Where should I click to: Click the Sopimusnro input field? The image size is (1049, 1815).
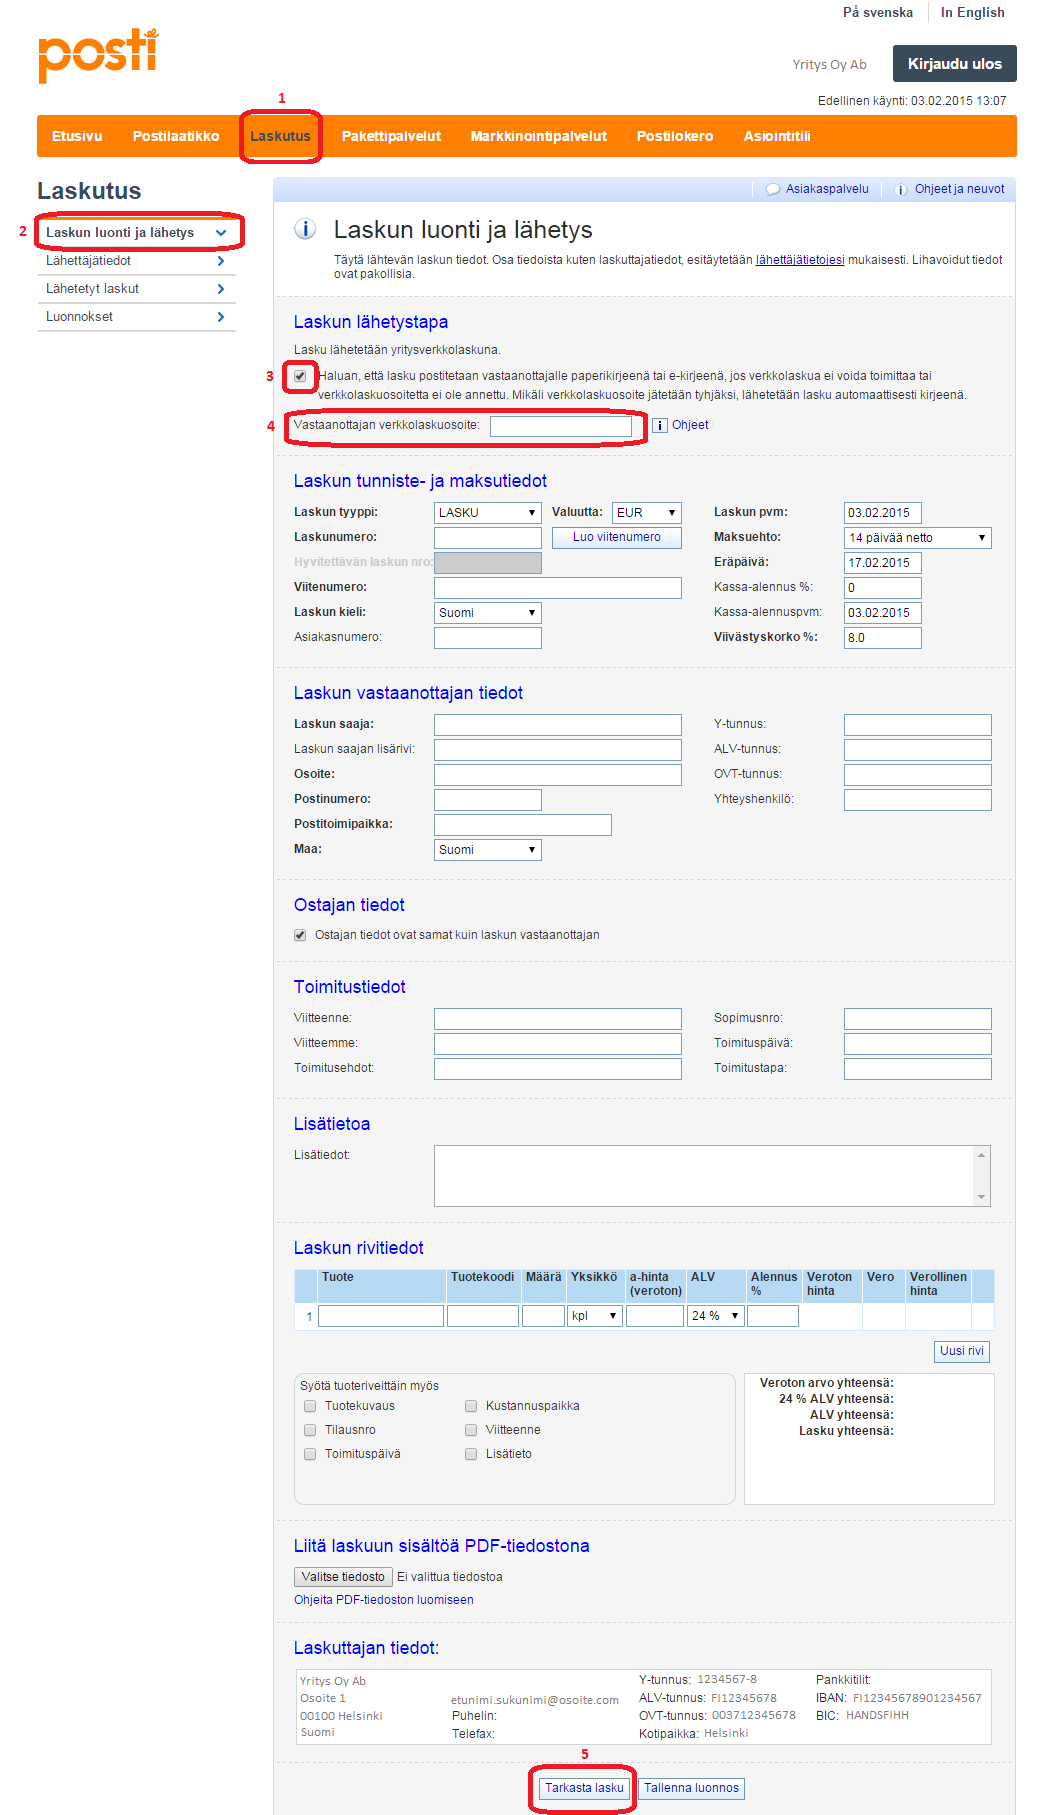point(918,1019)
